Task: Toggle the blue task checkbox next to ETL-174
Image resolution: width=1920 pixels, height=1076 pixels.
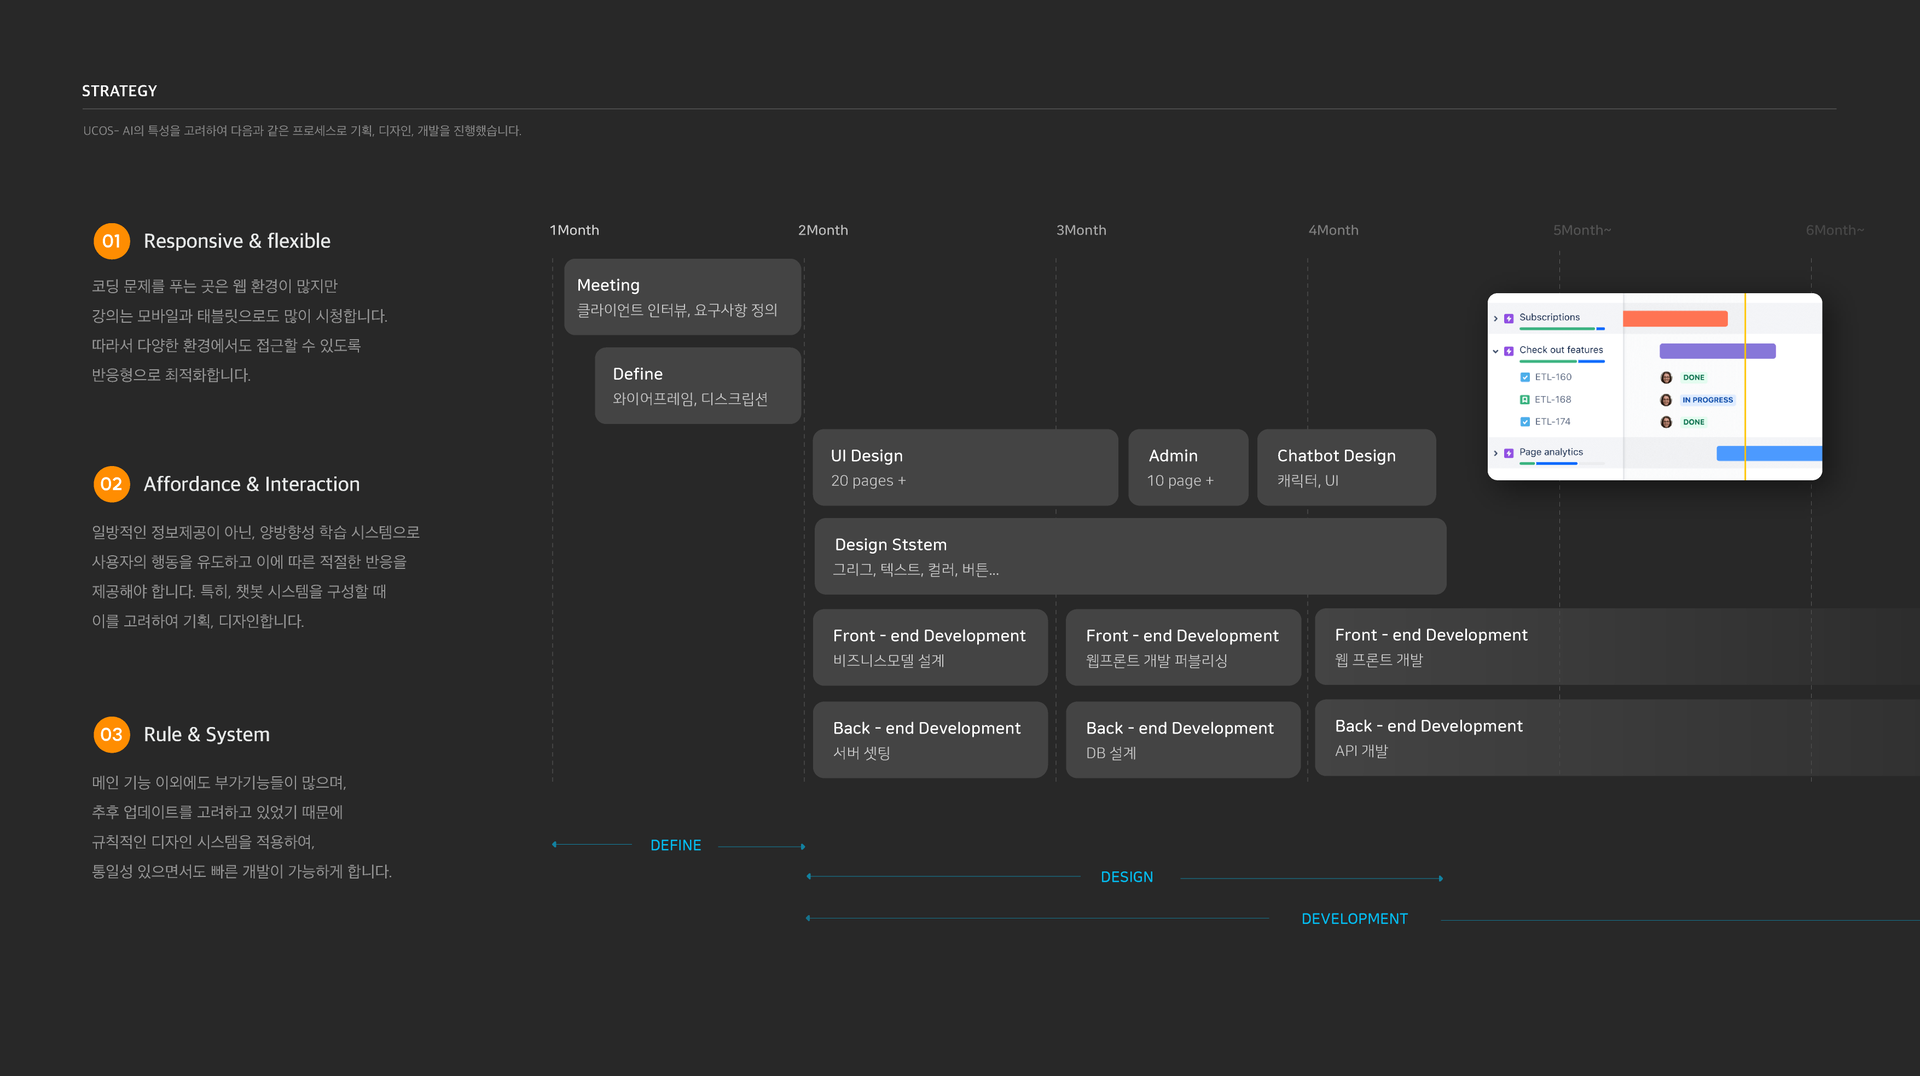Action: (x=1525, y=422)
